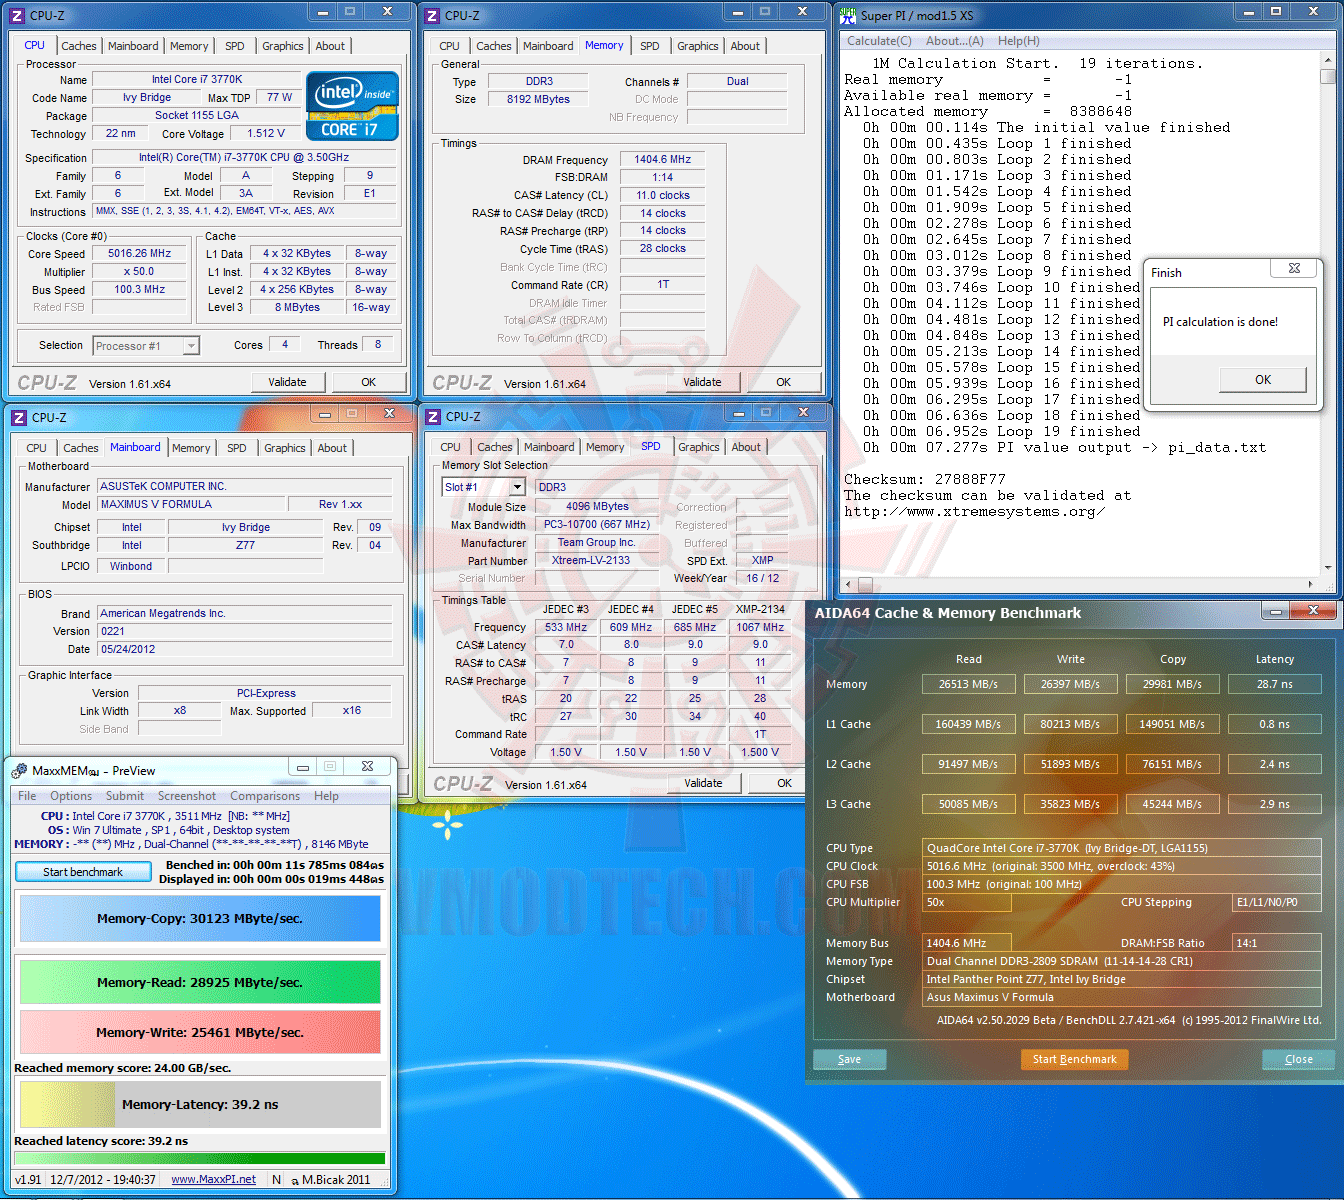This screenshot has height=1200, width=1344.
Task: Open the www.MaxxPI.net link
Action: tap(213, 1180)
